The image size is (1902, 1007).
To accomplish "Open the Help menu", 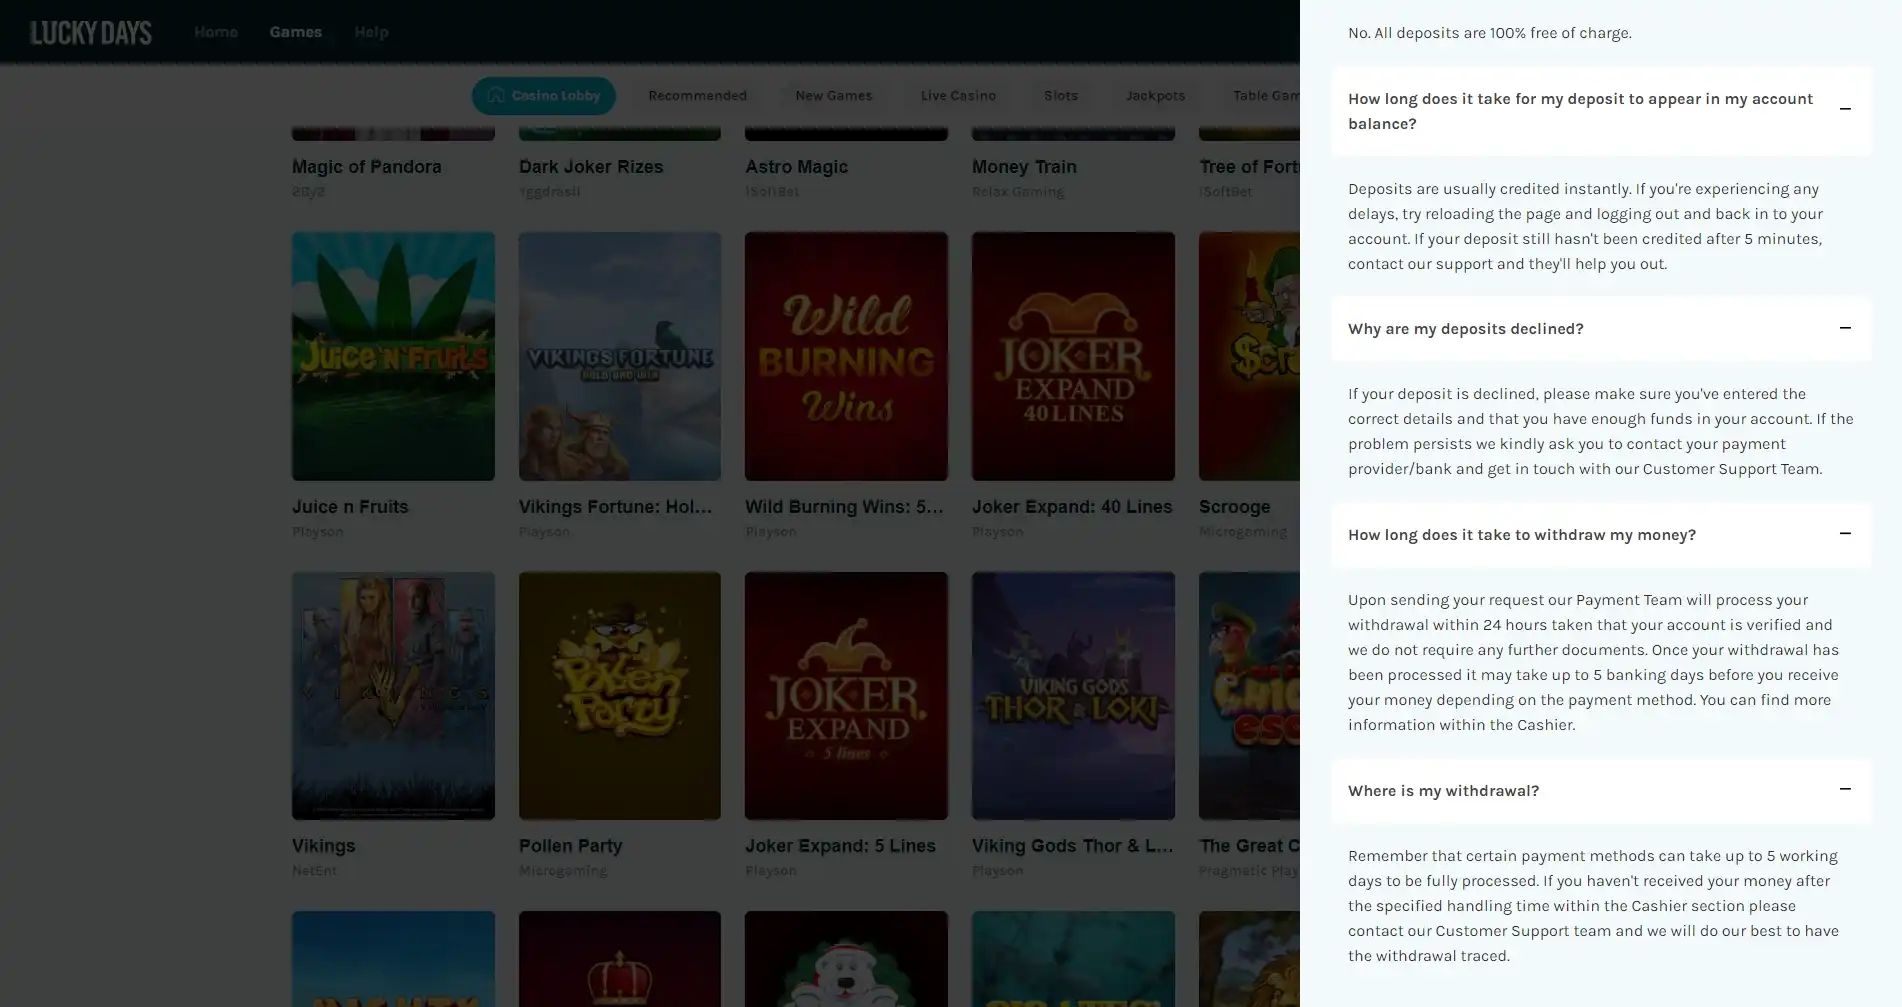I will pos(371,31).
